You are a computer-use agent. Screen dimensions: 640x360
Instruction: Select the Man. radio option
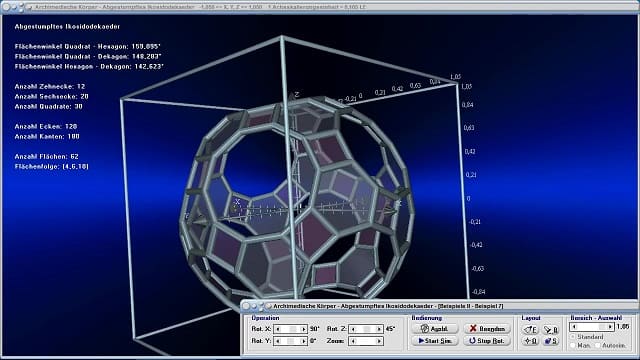(581, 345)
